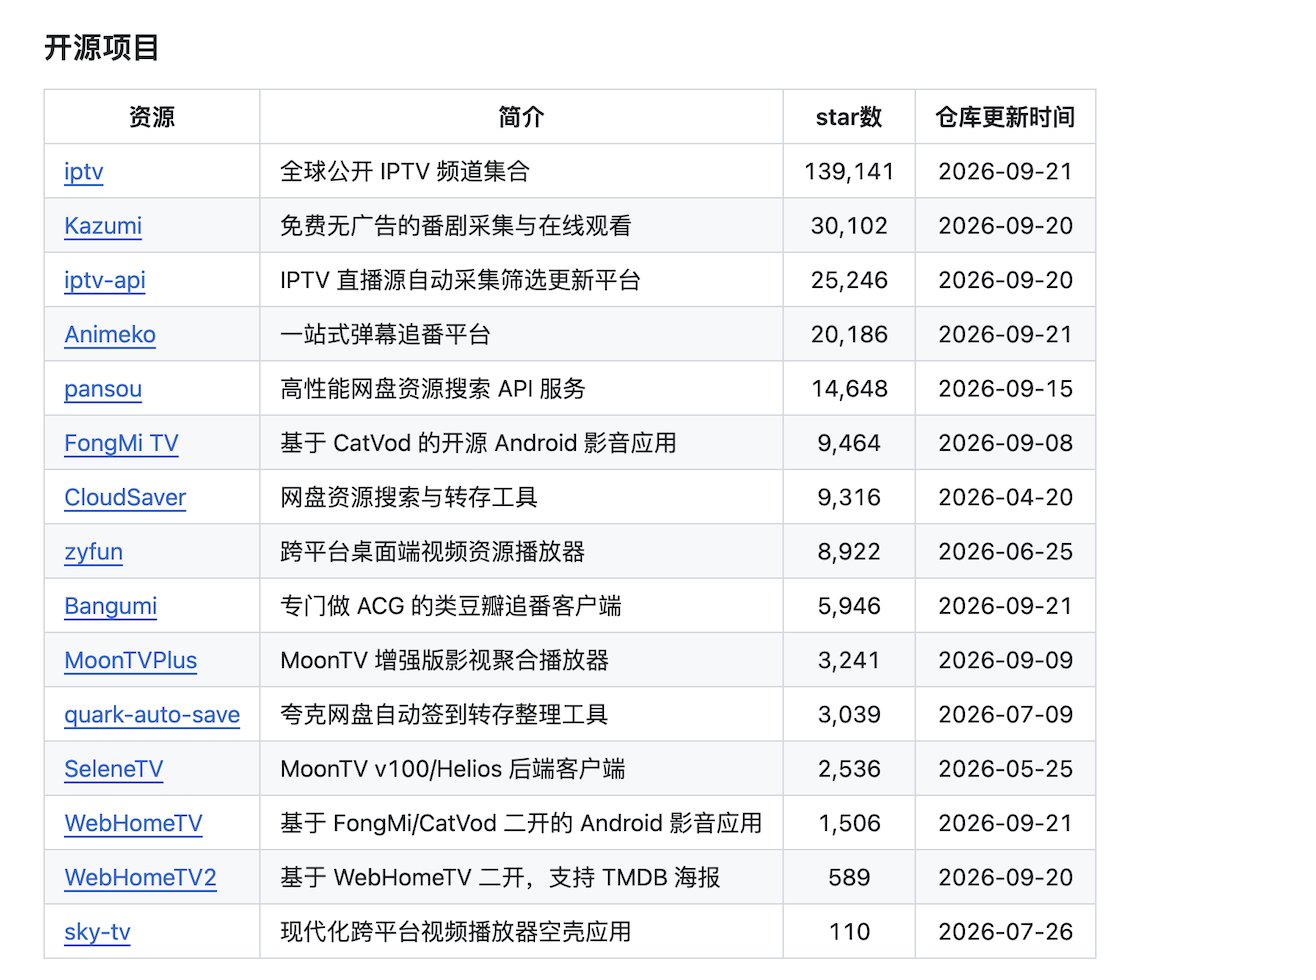
Task: Click the date 2026-09-09
Action: pos(1005,661)
